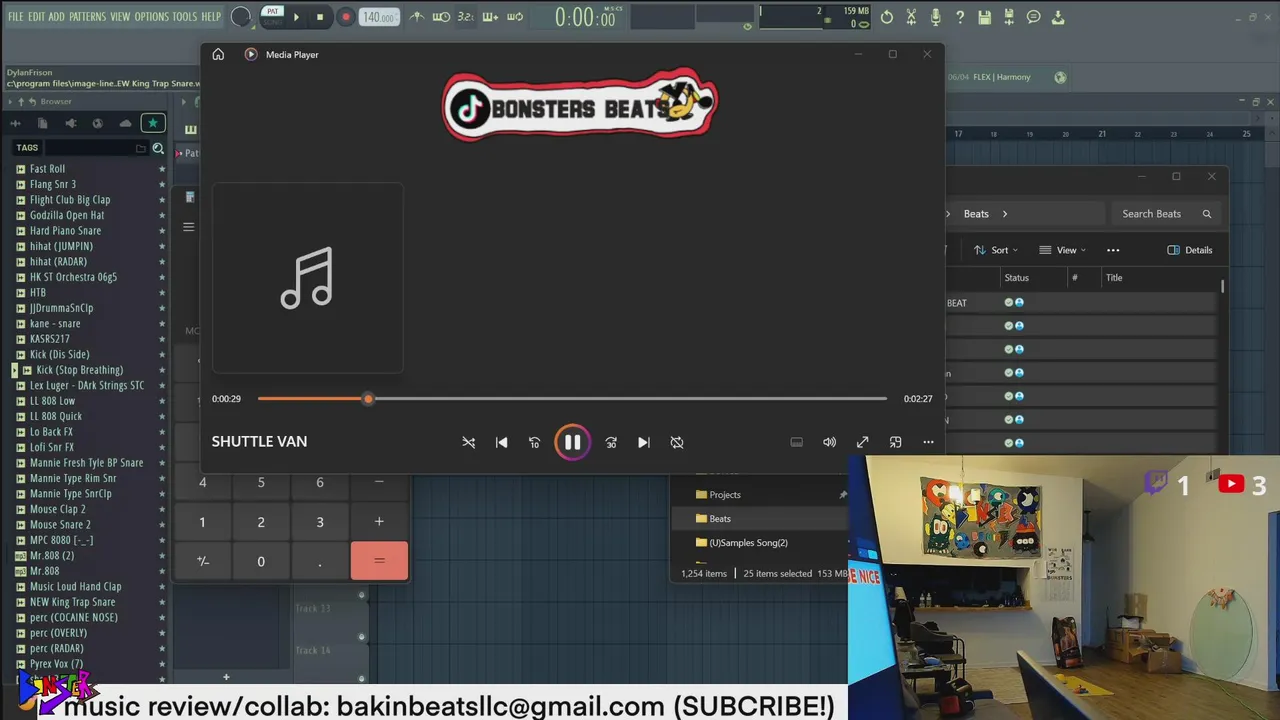1280x720 pixels.
Task: Select the Godzilla Open Hat sample
Action: tap(67, 215)
